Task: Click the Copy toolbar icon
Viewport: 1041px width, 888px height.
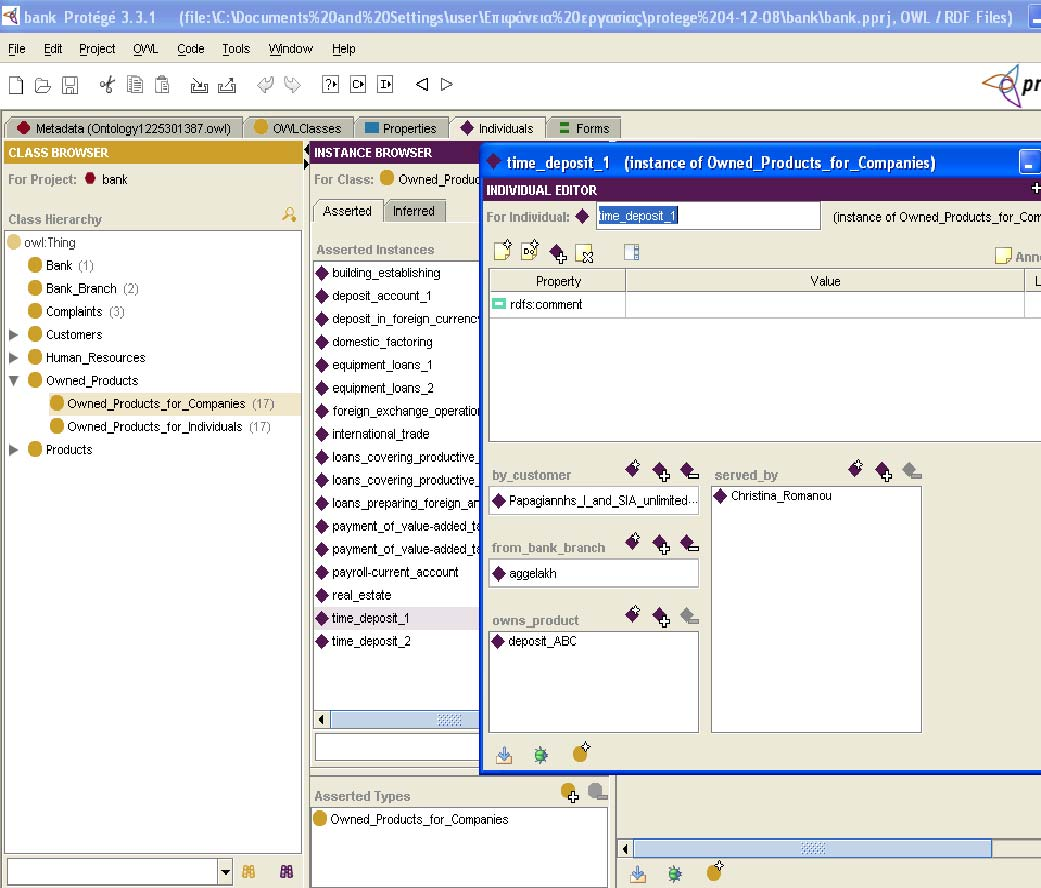Action: [135, 84]
